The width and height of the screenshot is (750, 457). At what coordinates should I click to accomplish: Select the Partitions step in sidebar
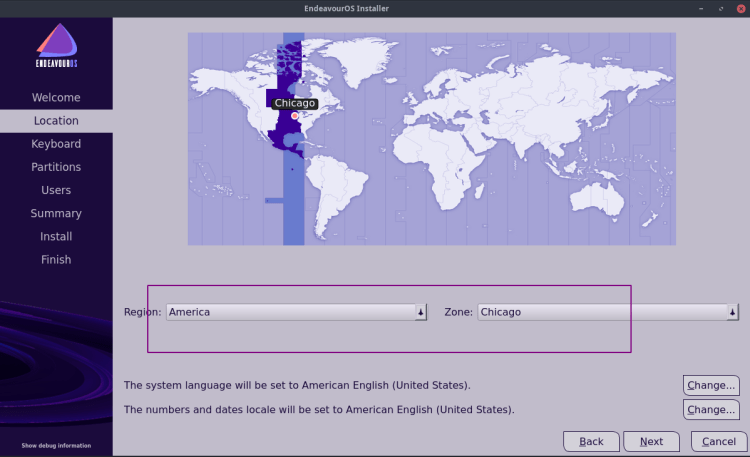56,167
